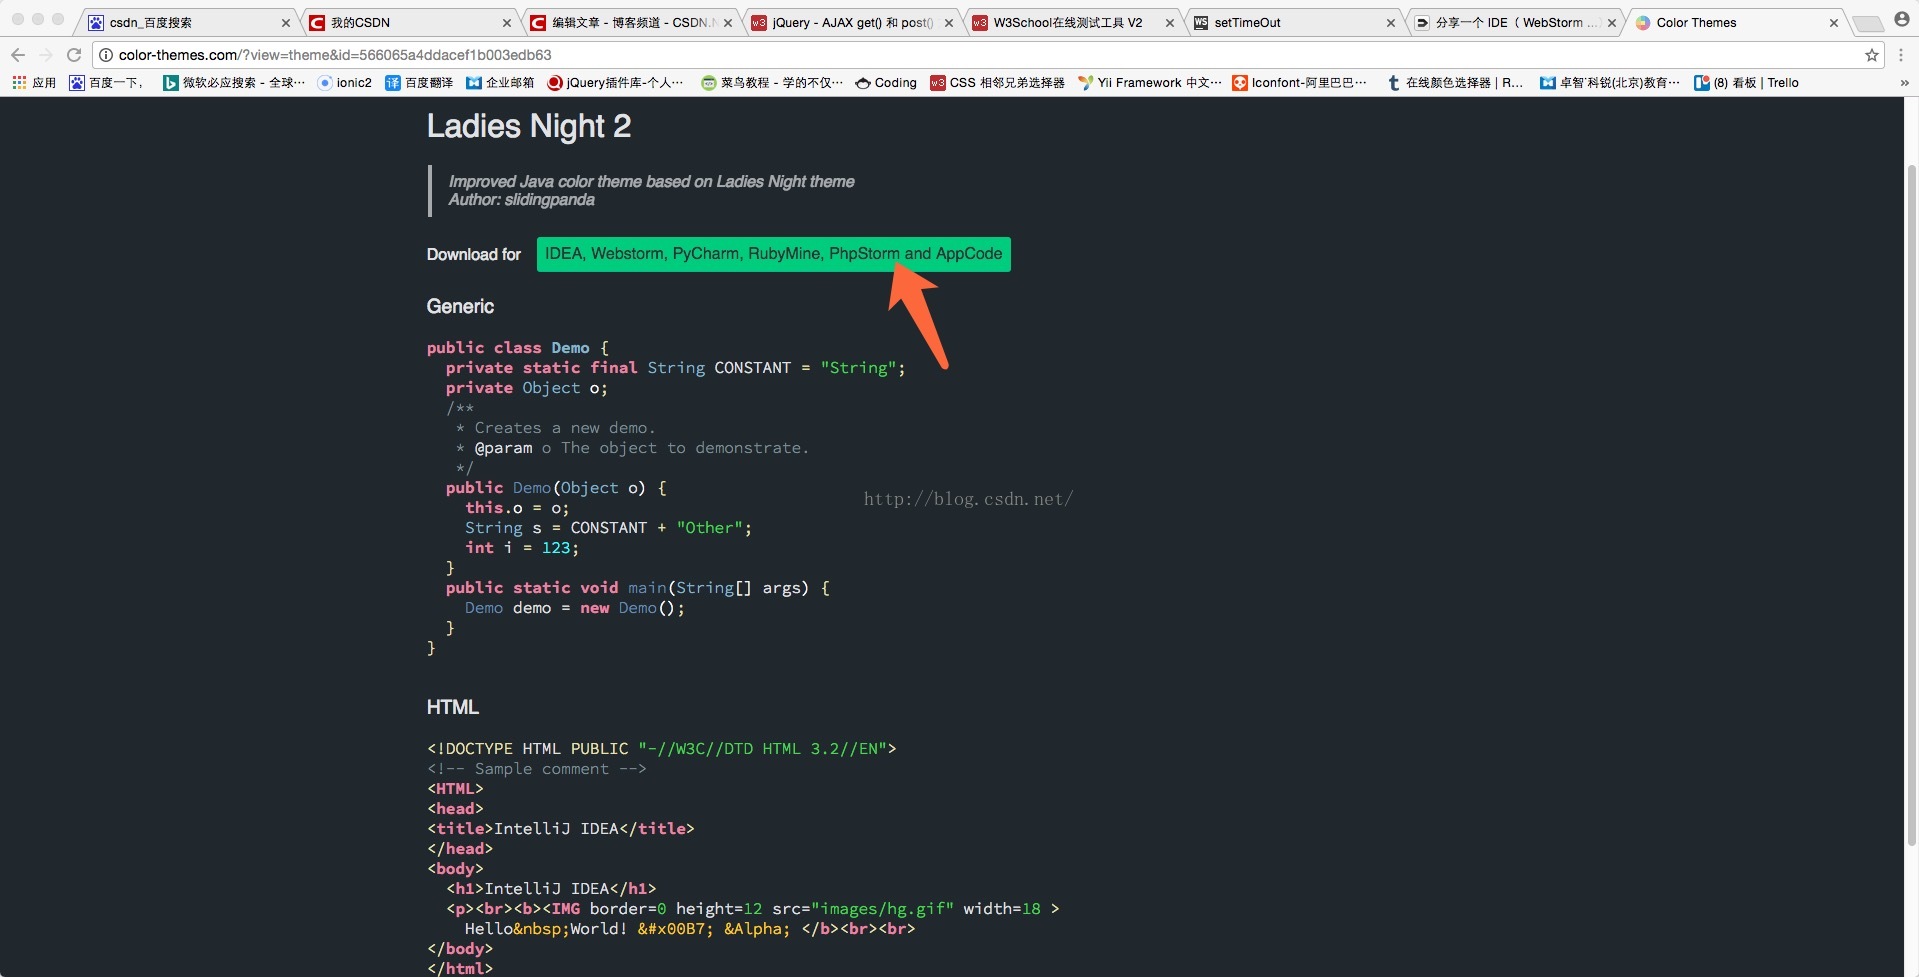Click the 'HTML' section heading
Screen dimensions: 1919x977
point(452,708)
